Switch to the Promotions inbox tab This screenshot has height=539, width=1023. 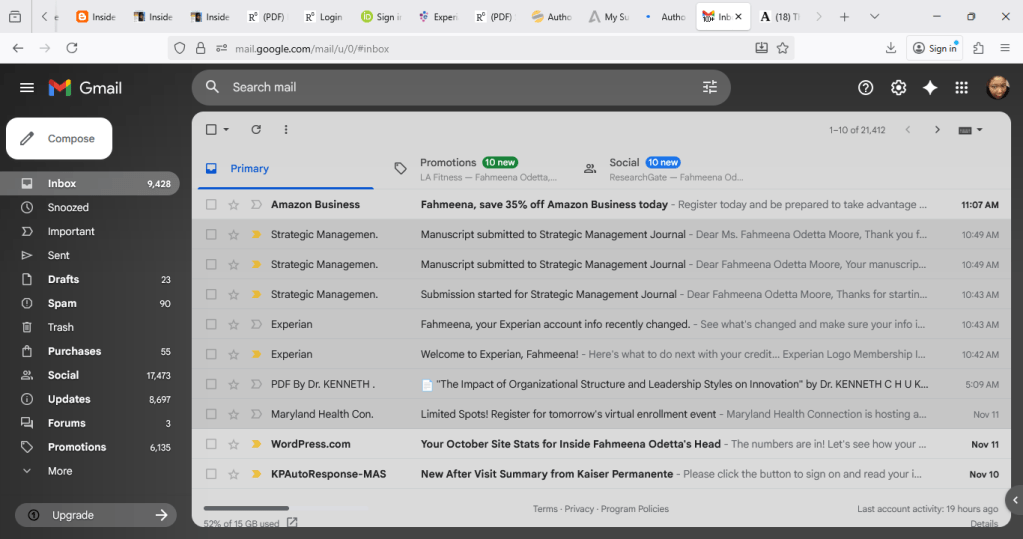476,168
